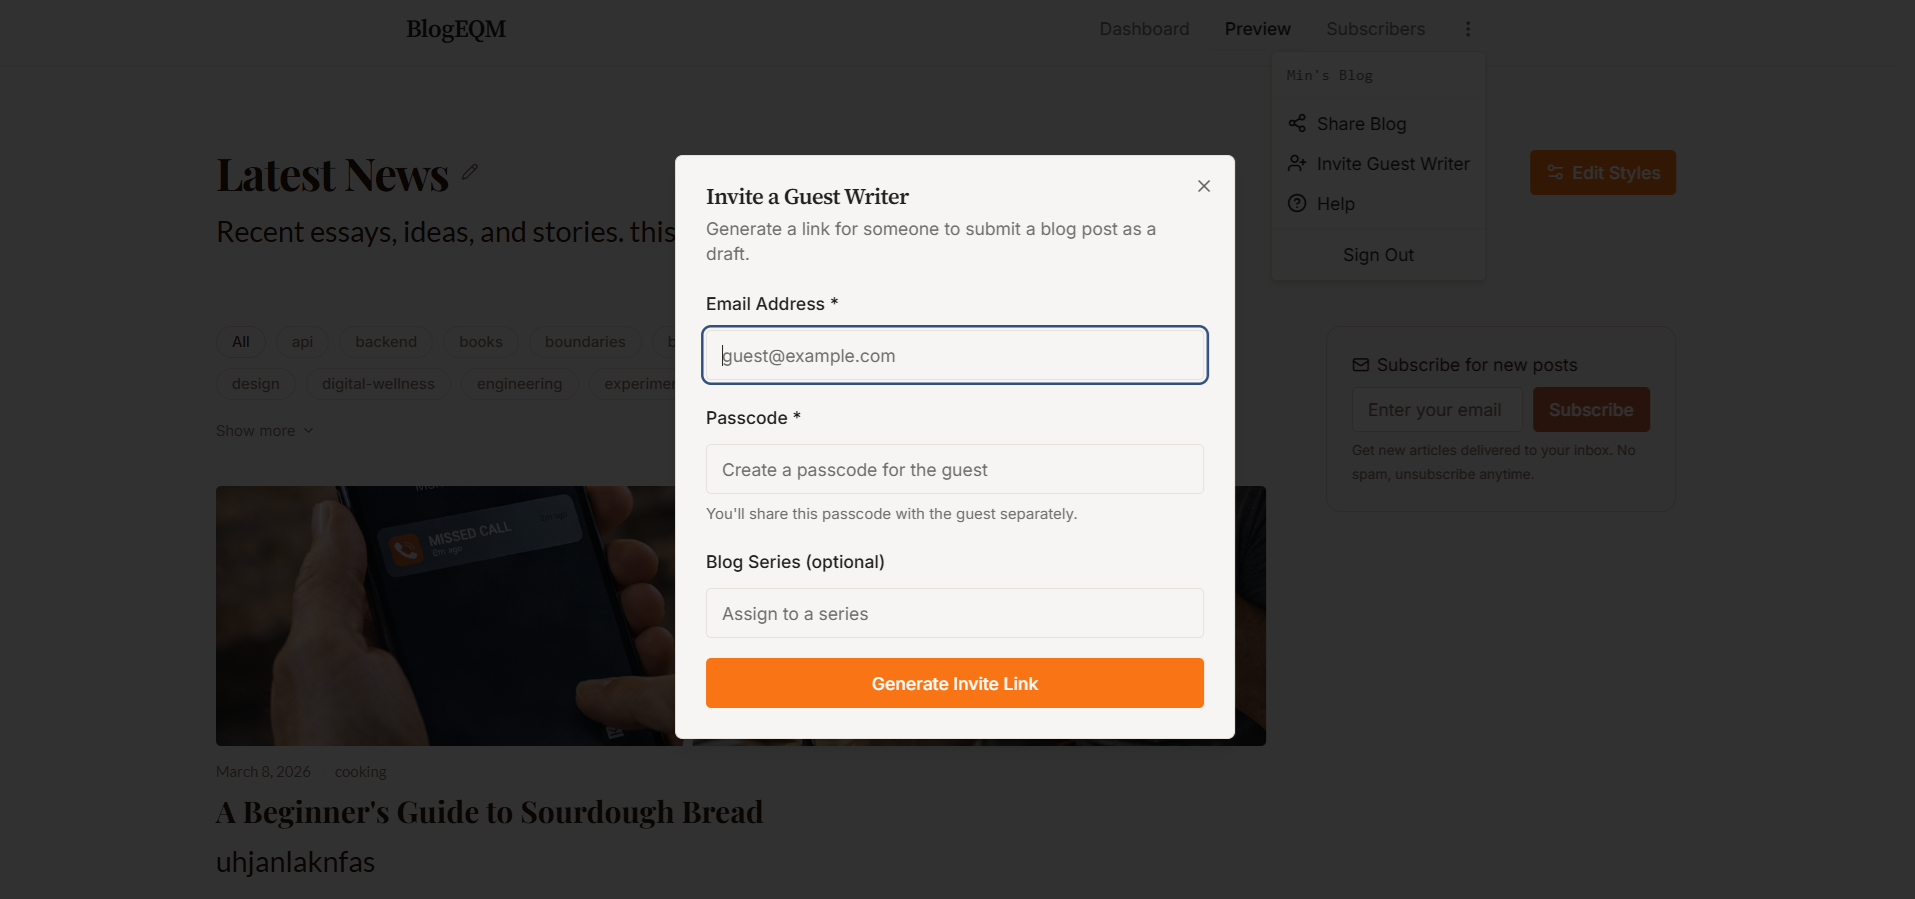This screenshot has height=899, width=1915.
Task: Open A Beginner's Guide to Sourdough Bread post
Action: (489, 812)
